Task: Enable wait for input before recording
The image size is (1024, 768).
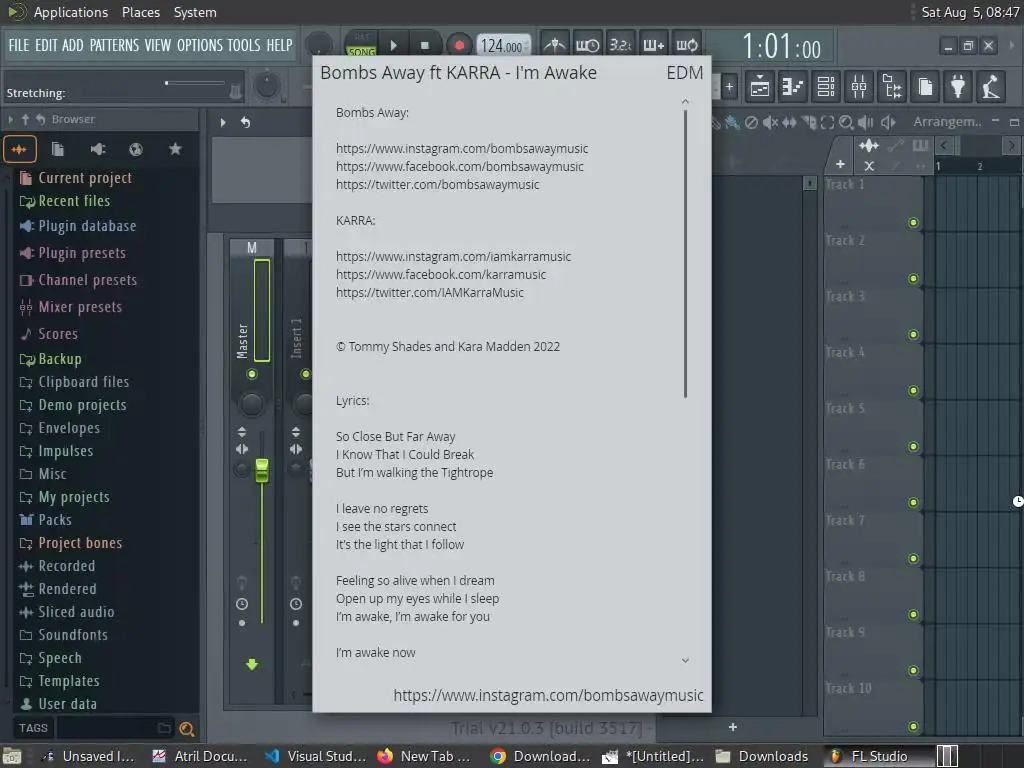Action: [x=586, y=45]
